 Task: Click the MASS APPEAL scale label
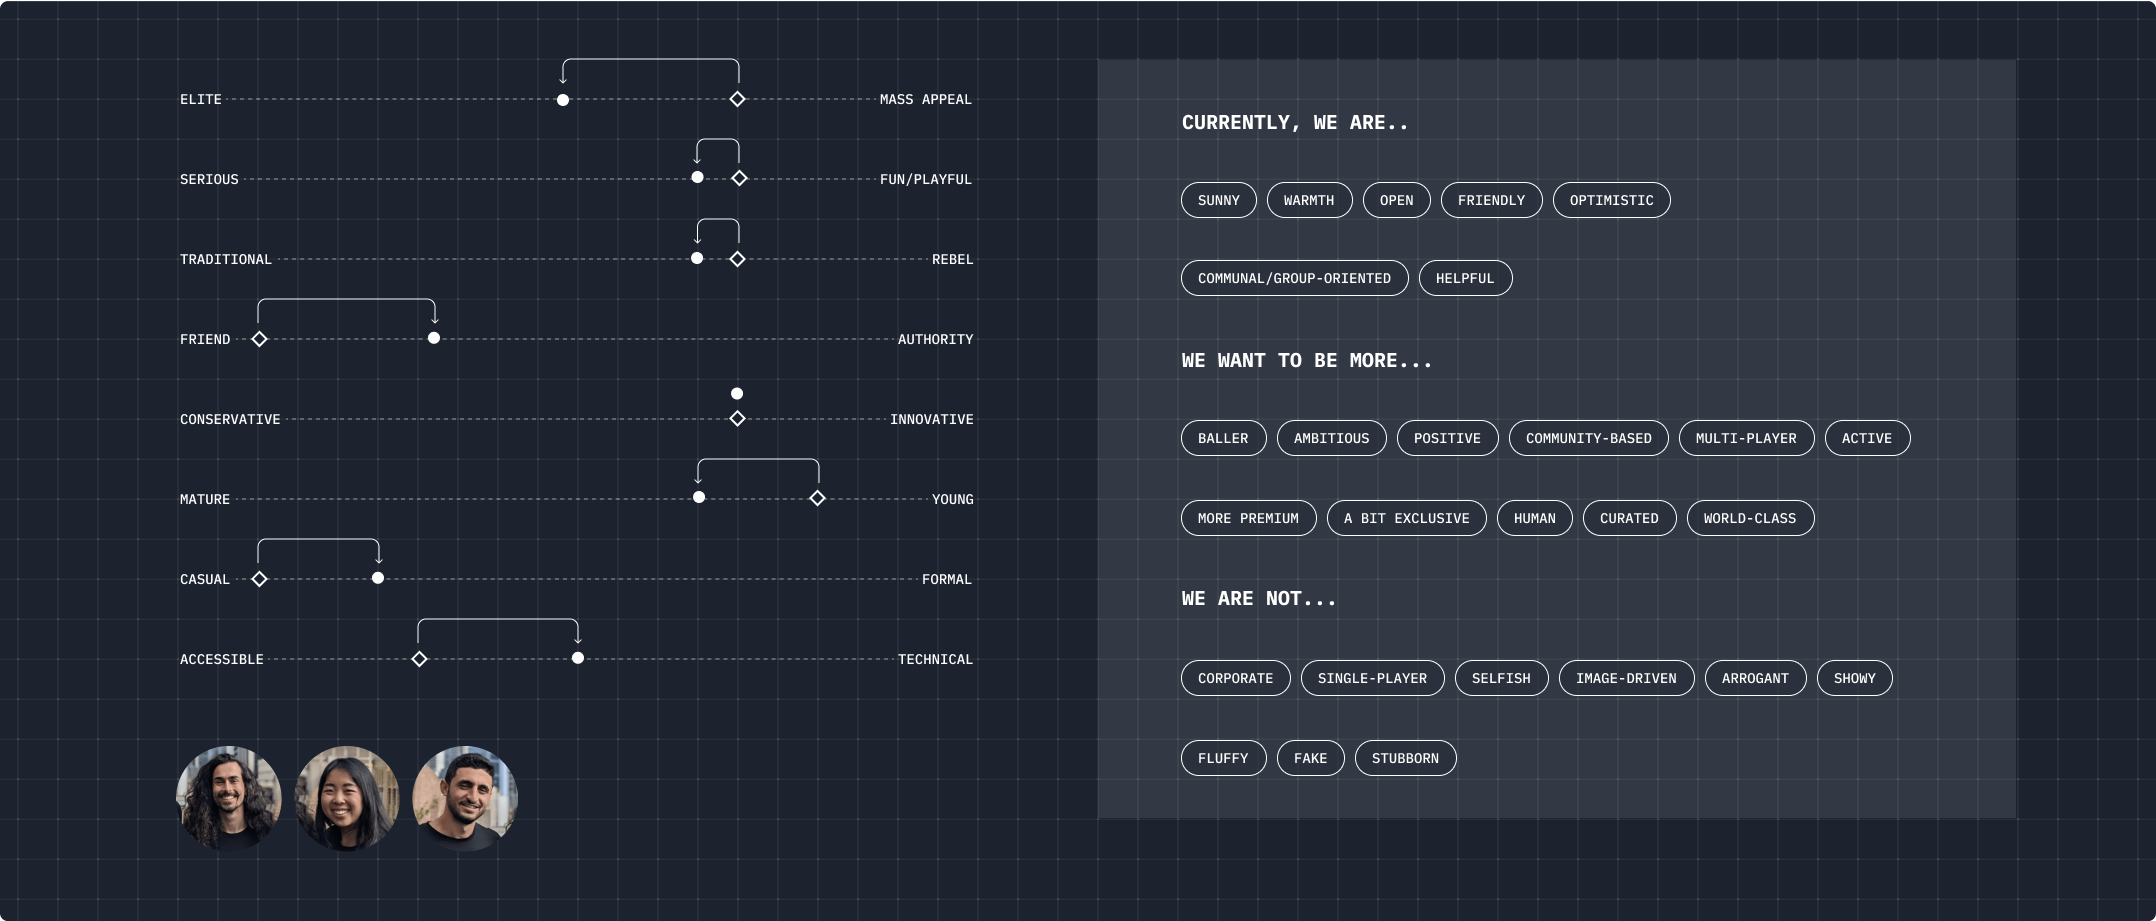pos(926,99)
